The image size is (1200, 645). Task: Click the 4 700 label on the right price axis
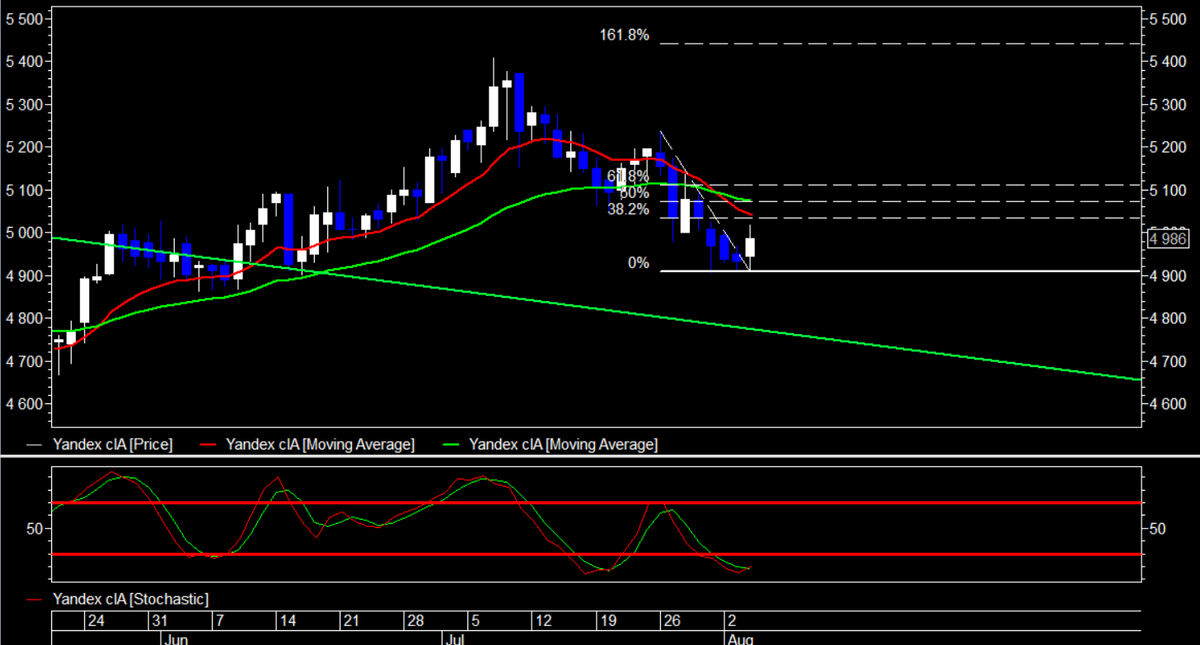point(1169,361)
